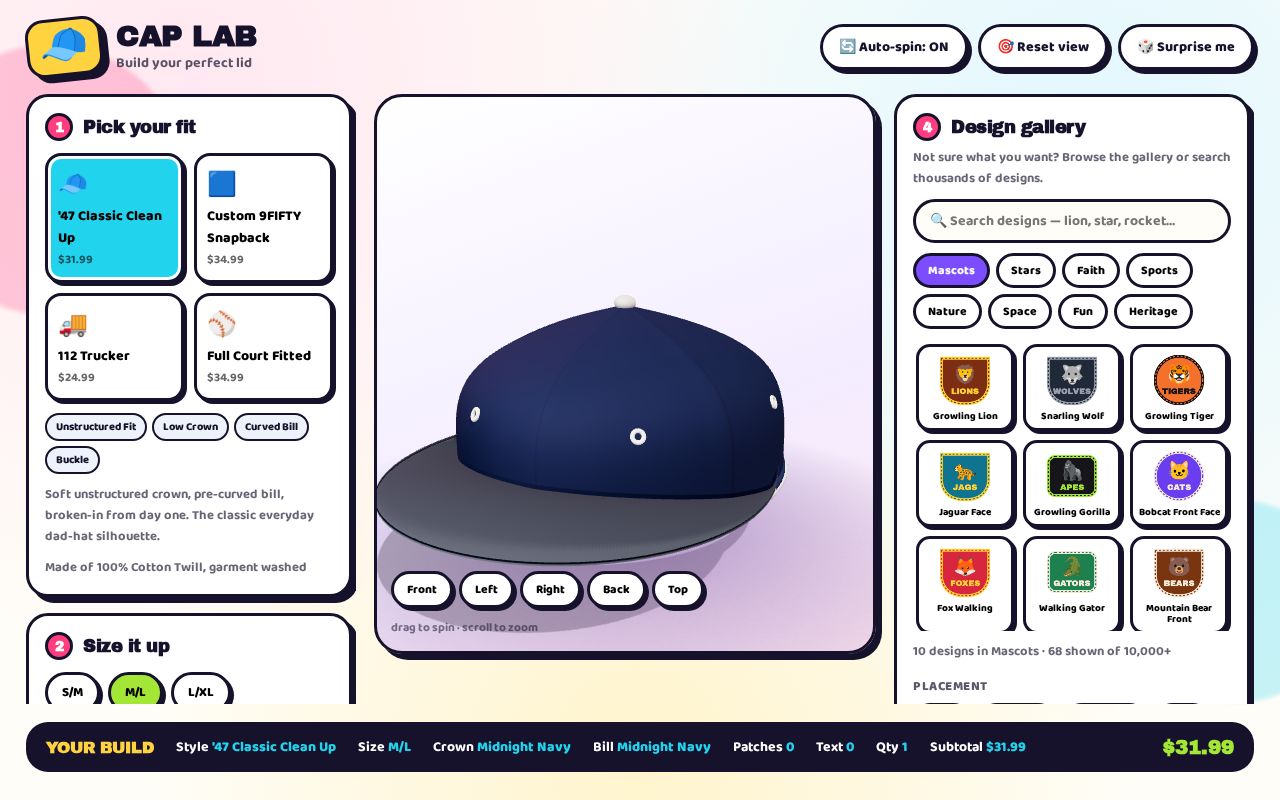Screen dimensions: 1280x800
Task: Switch to the Stars category
Action: pyautogui.click(x=1026, y=270)
